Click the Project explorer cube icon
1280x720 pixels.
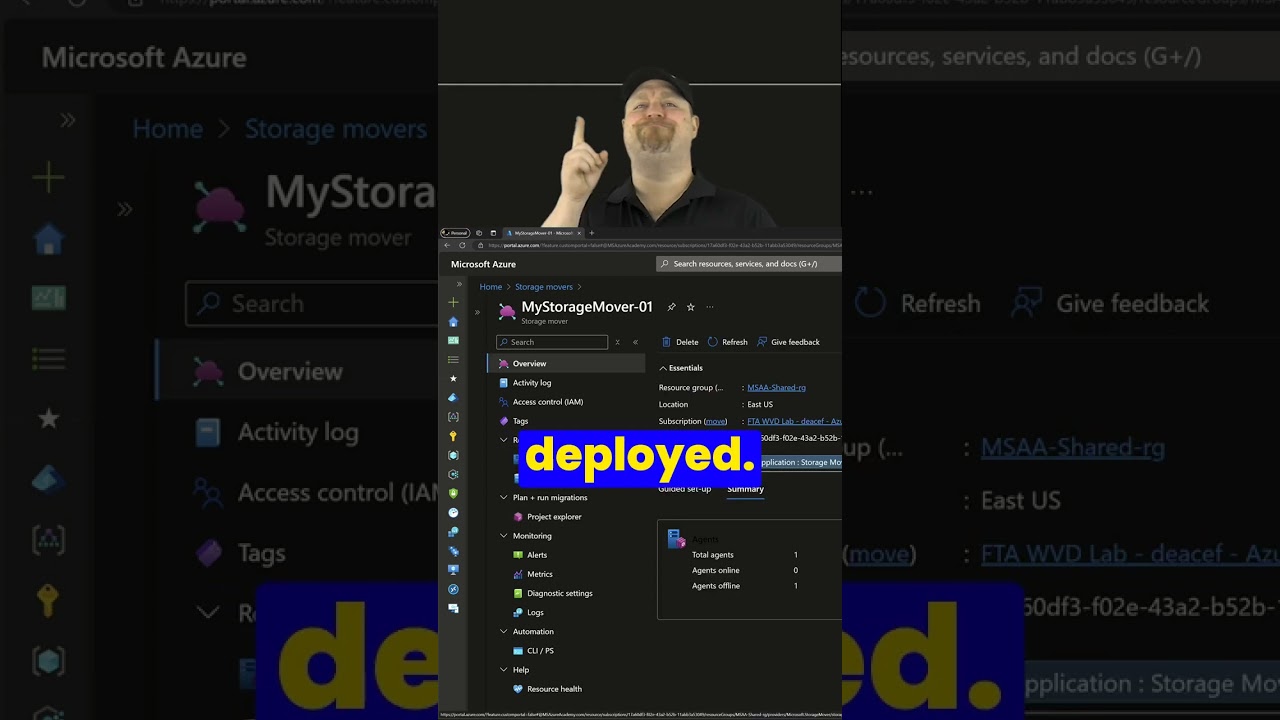pos(518,517)
